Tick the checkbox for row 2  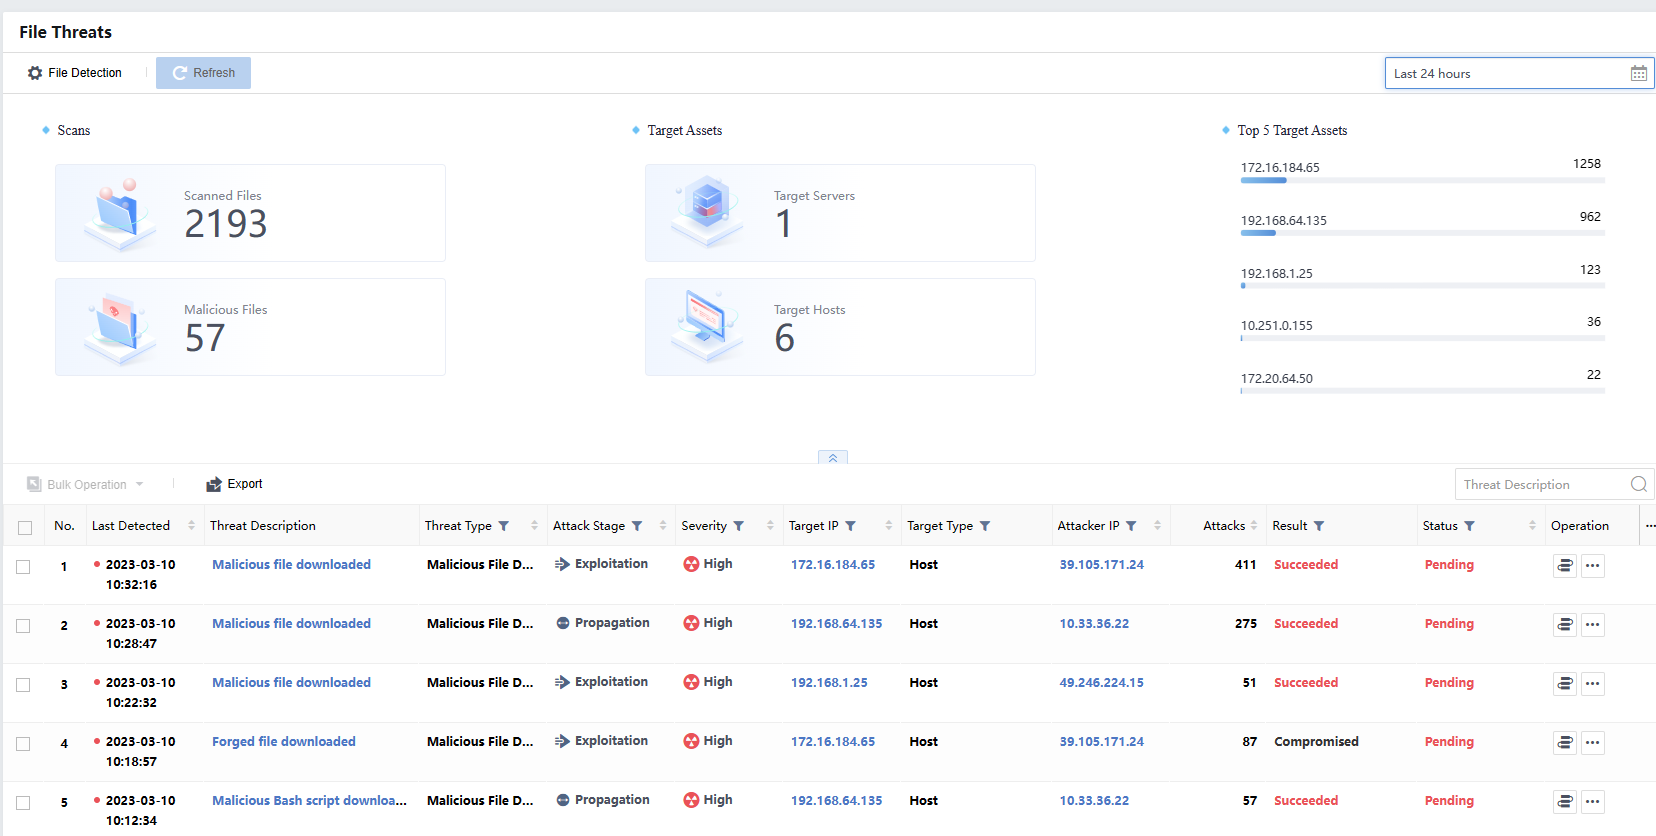[x=24, y=626]
